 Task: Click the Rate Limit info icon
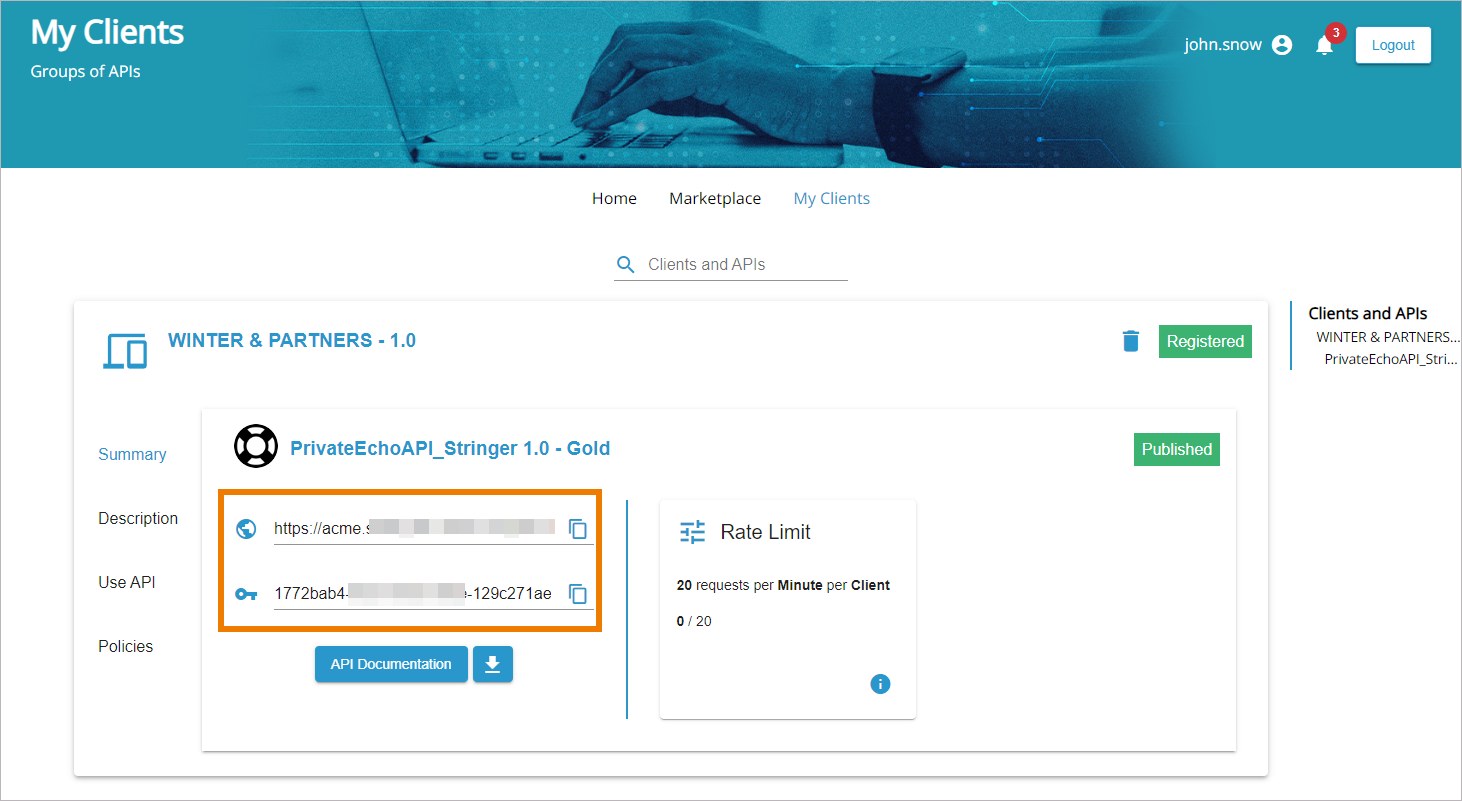(880, 684)
